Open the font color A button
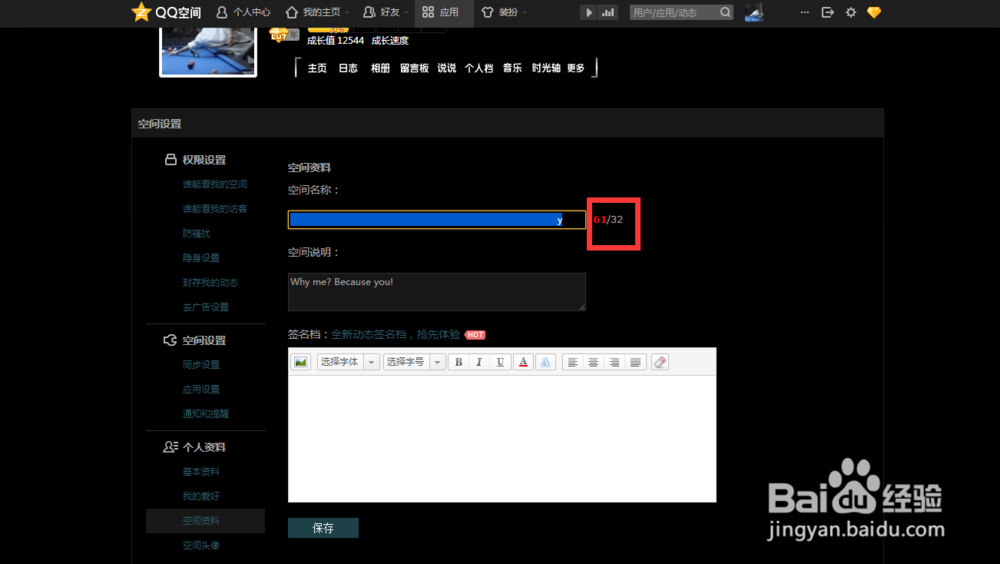The image size is (1000, 564). pyautogui.click(x=523, y=362)
